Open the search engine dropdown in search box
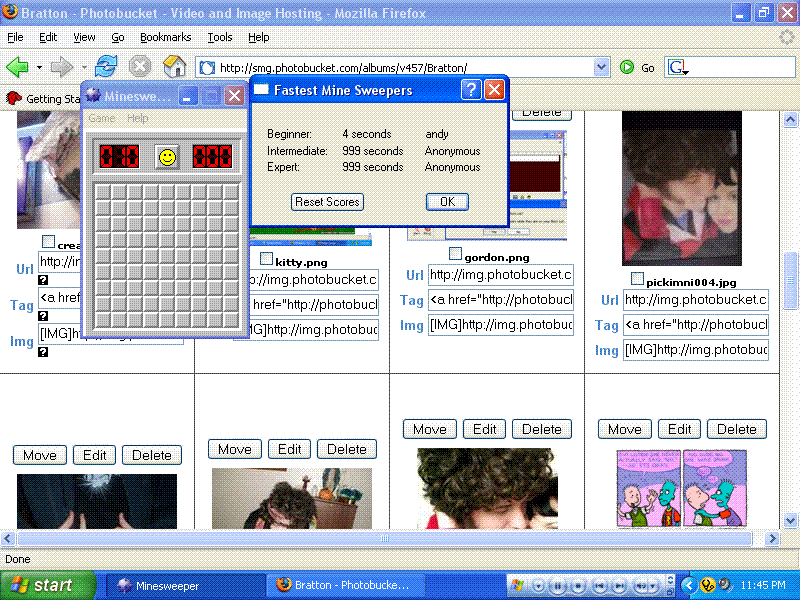800x600 pixels. (678, 67)
